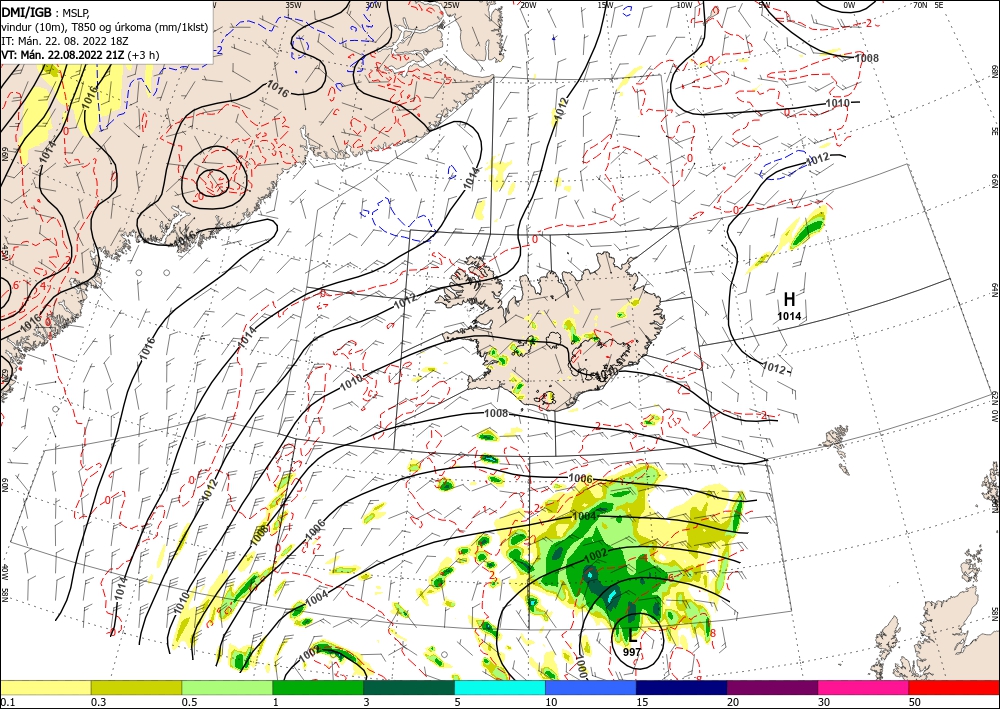Image resolution: width=1000 pixels, height=709 pixels.
Task: Click the '3' legend scale label
Action: tap(367, 702)
